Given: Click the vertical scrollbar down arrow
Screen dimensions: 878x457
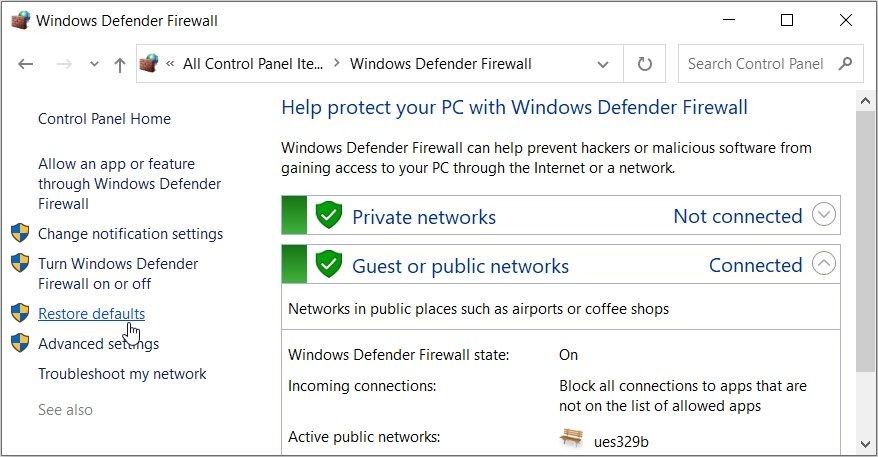Looking at the screenshot, I should point(865,444).
